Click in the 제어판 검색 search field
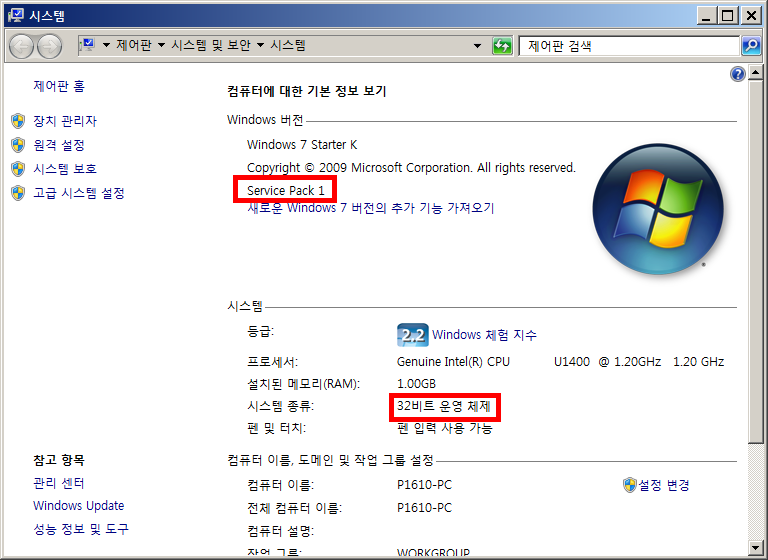 coord(629,46)
